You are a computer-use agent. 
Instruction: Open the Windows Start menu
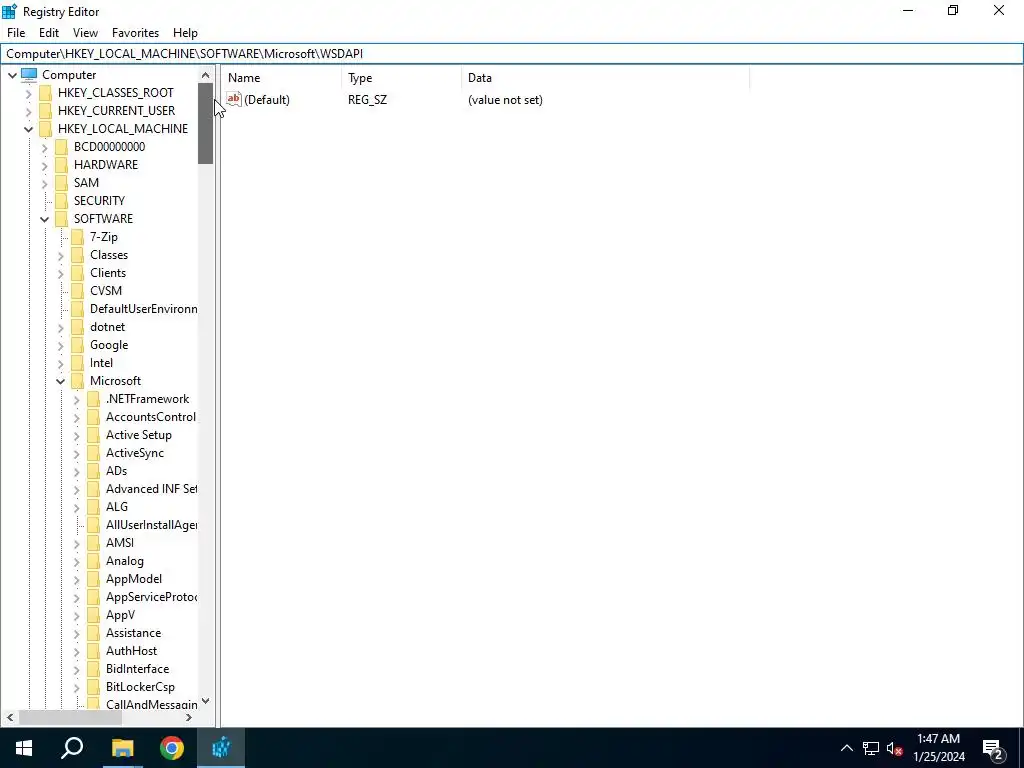tap(24, 748)
